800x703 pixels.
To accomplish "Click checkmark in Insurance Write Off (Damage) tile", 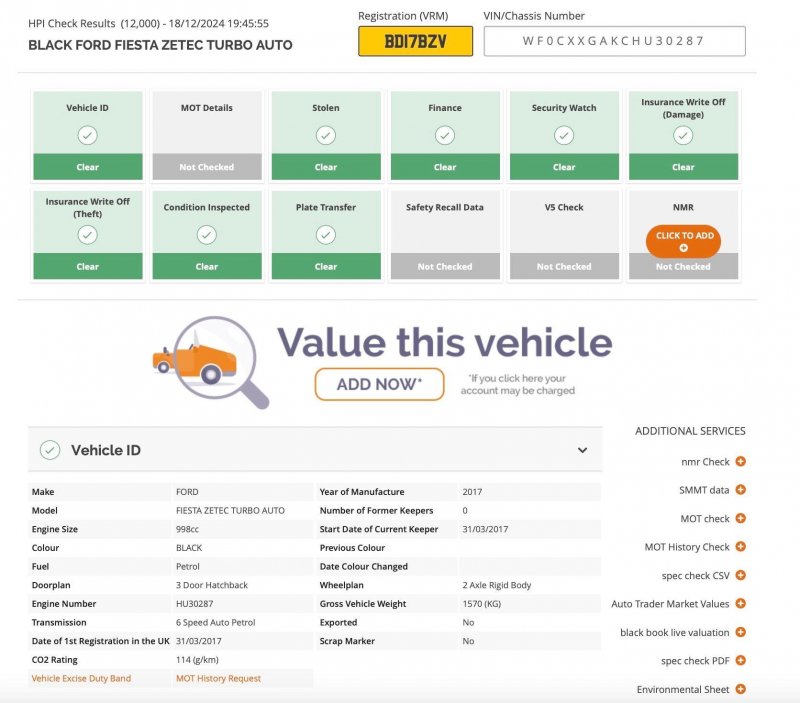I will pos(683,135).
